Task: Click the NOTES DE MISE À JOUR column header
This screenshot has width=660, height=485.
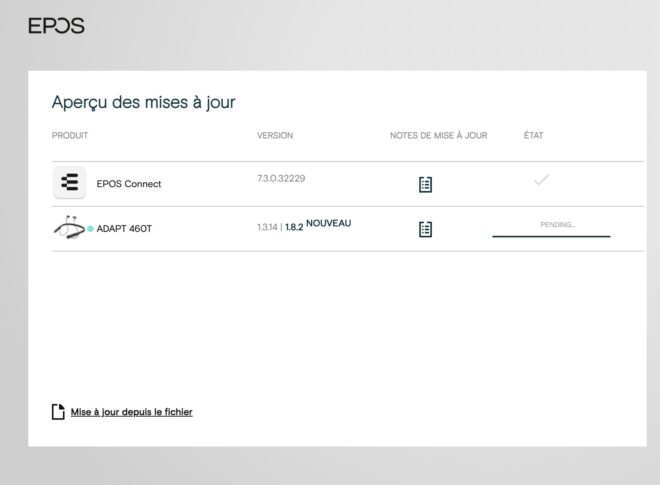Action: pyautogui.click(x=439, y=136)
